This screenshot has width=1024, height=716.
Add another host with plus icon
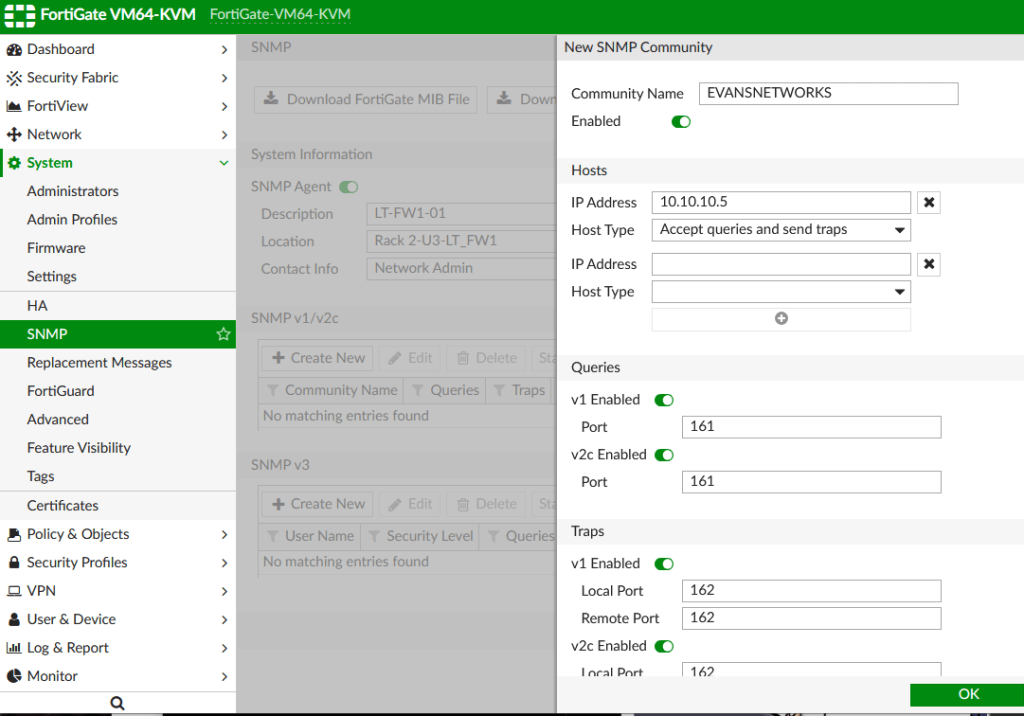pos(781,319)
